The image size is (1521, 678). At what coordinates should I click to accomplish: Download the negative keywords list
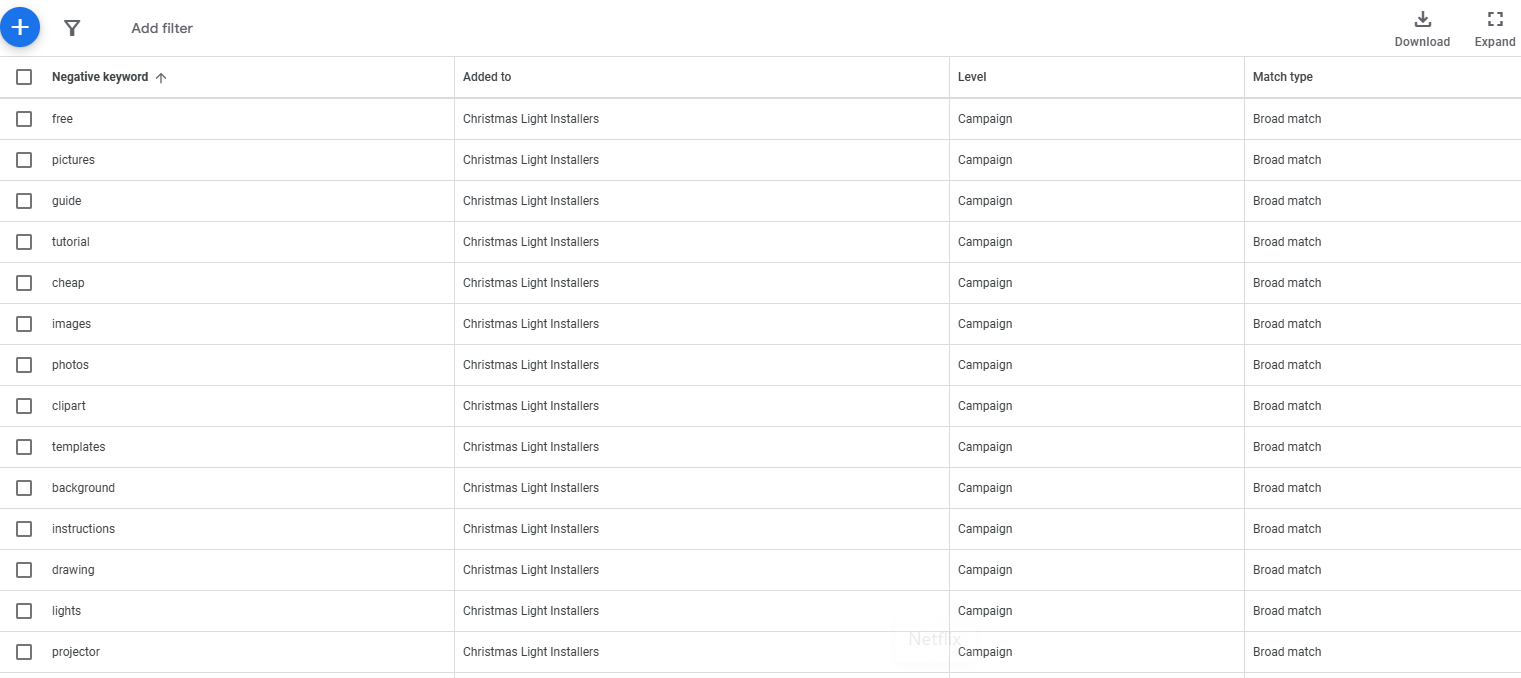click(1422, 28)
